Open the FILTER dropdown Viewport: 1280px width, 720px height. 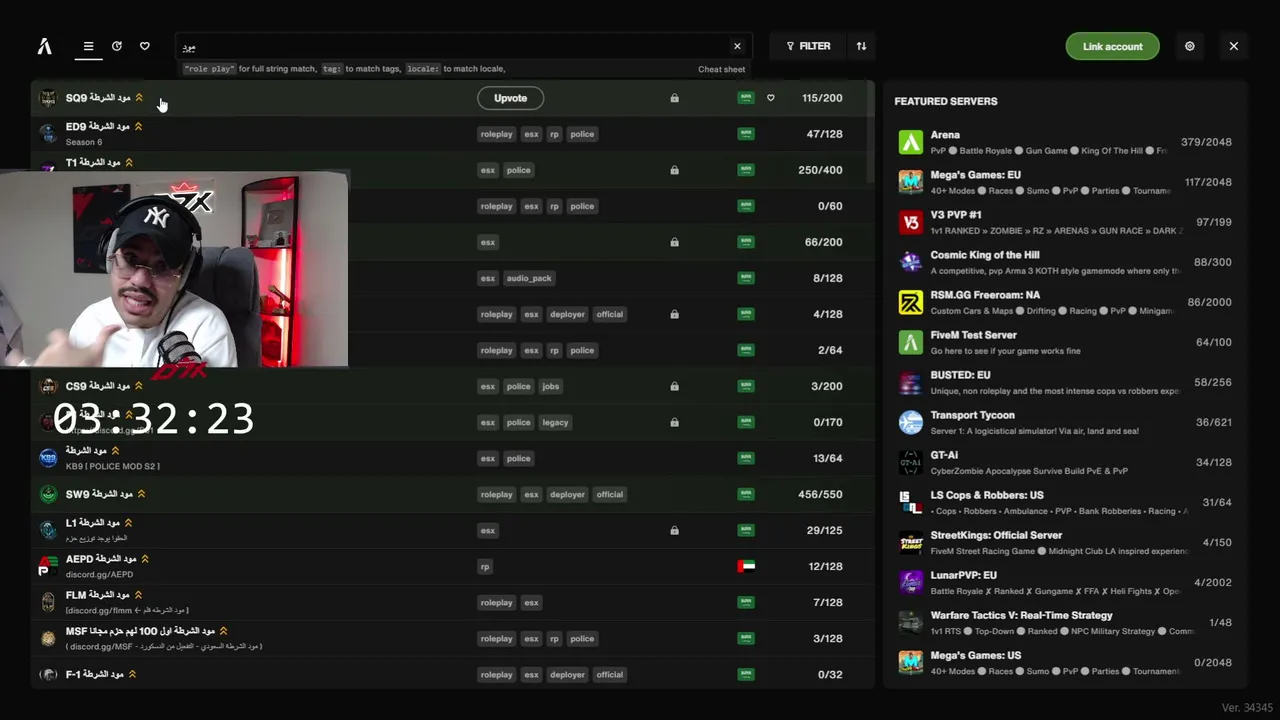808,46
